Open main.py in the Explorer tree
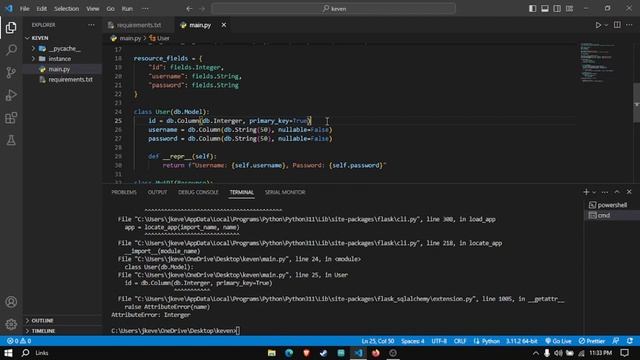The image size is (640, 360). point(62,69)
